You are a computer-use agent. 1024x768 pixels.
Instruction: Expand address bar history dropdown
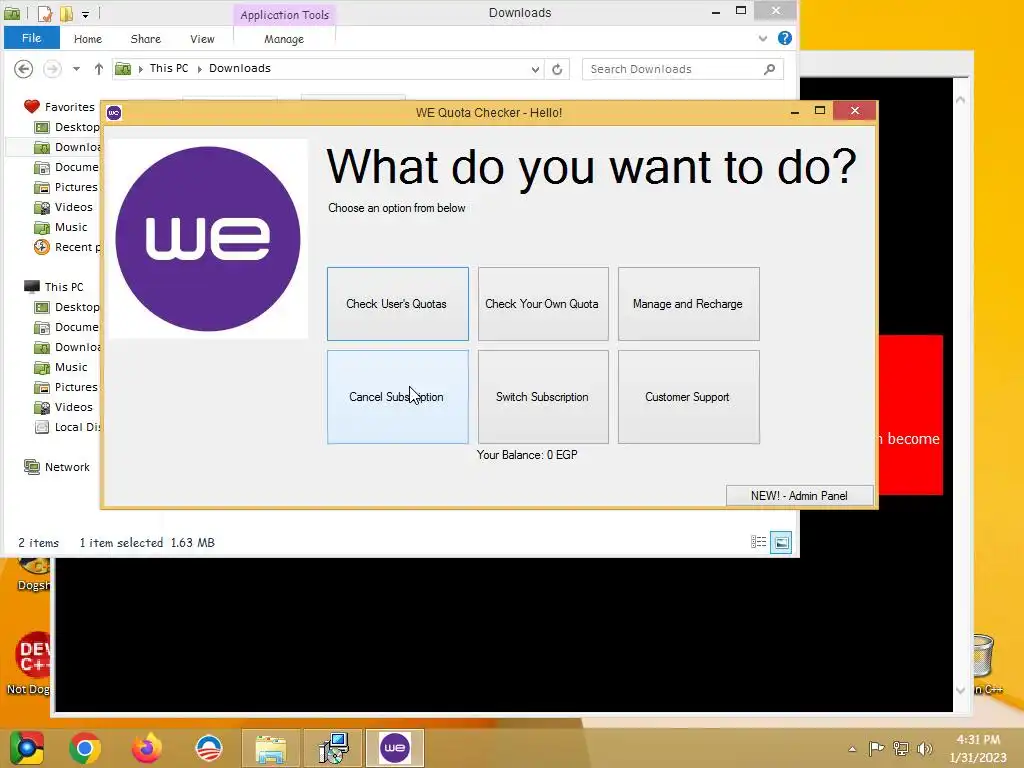point(536,69)
